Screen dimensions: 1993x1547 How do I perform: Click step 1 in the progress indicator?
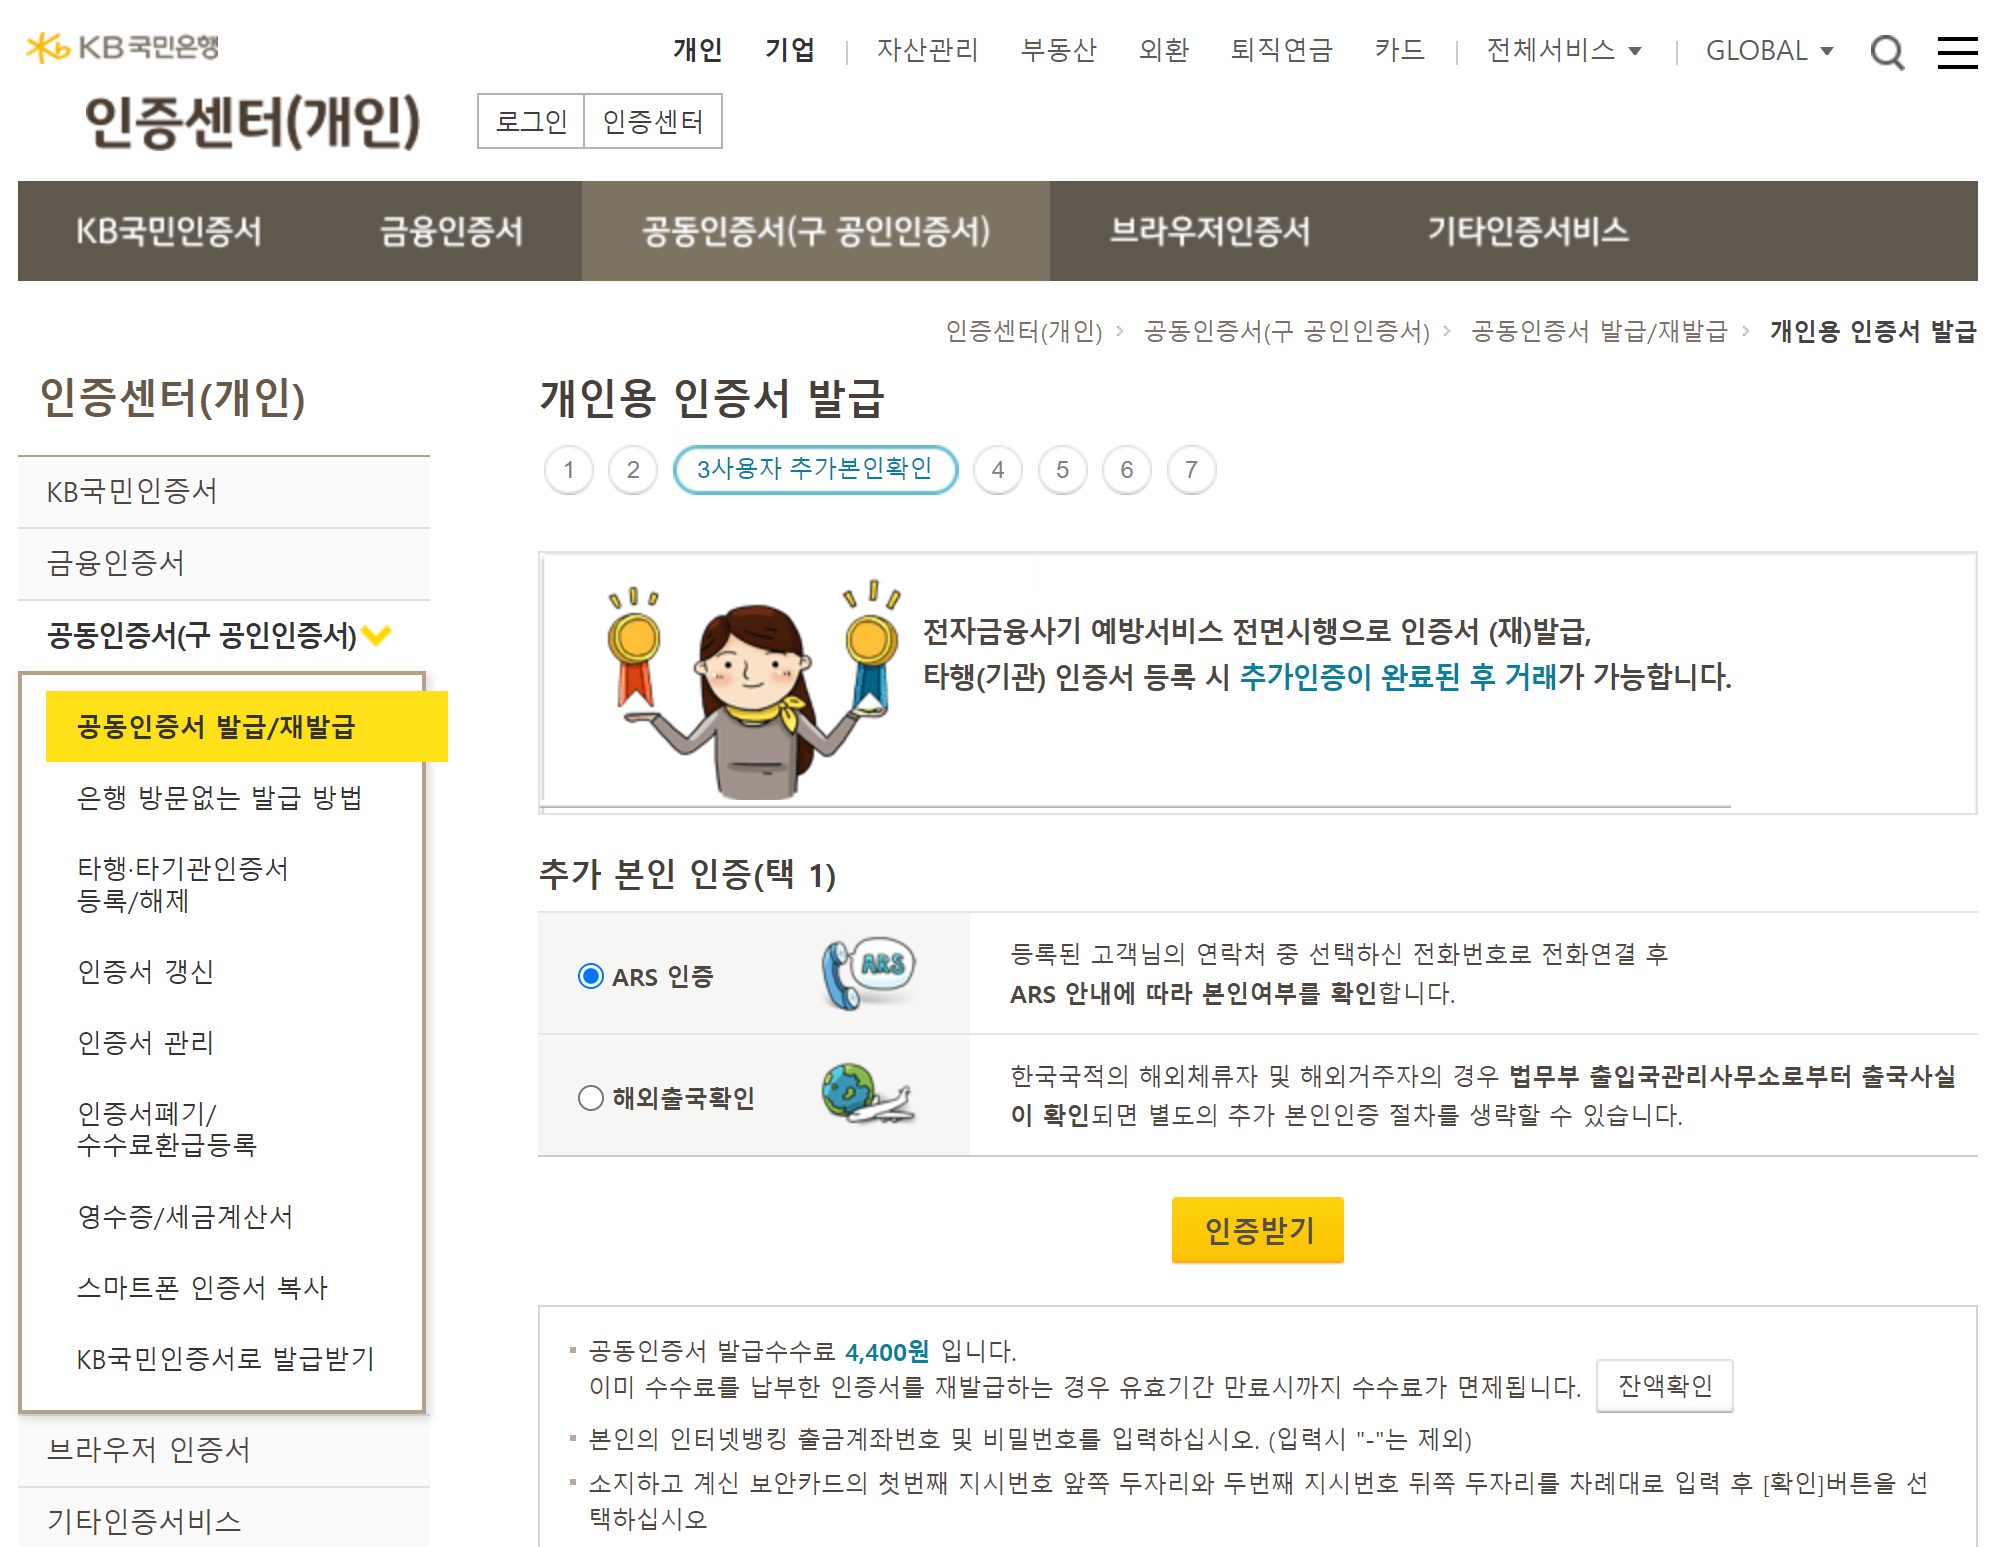569,470
